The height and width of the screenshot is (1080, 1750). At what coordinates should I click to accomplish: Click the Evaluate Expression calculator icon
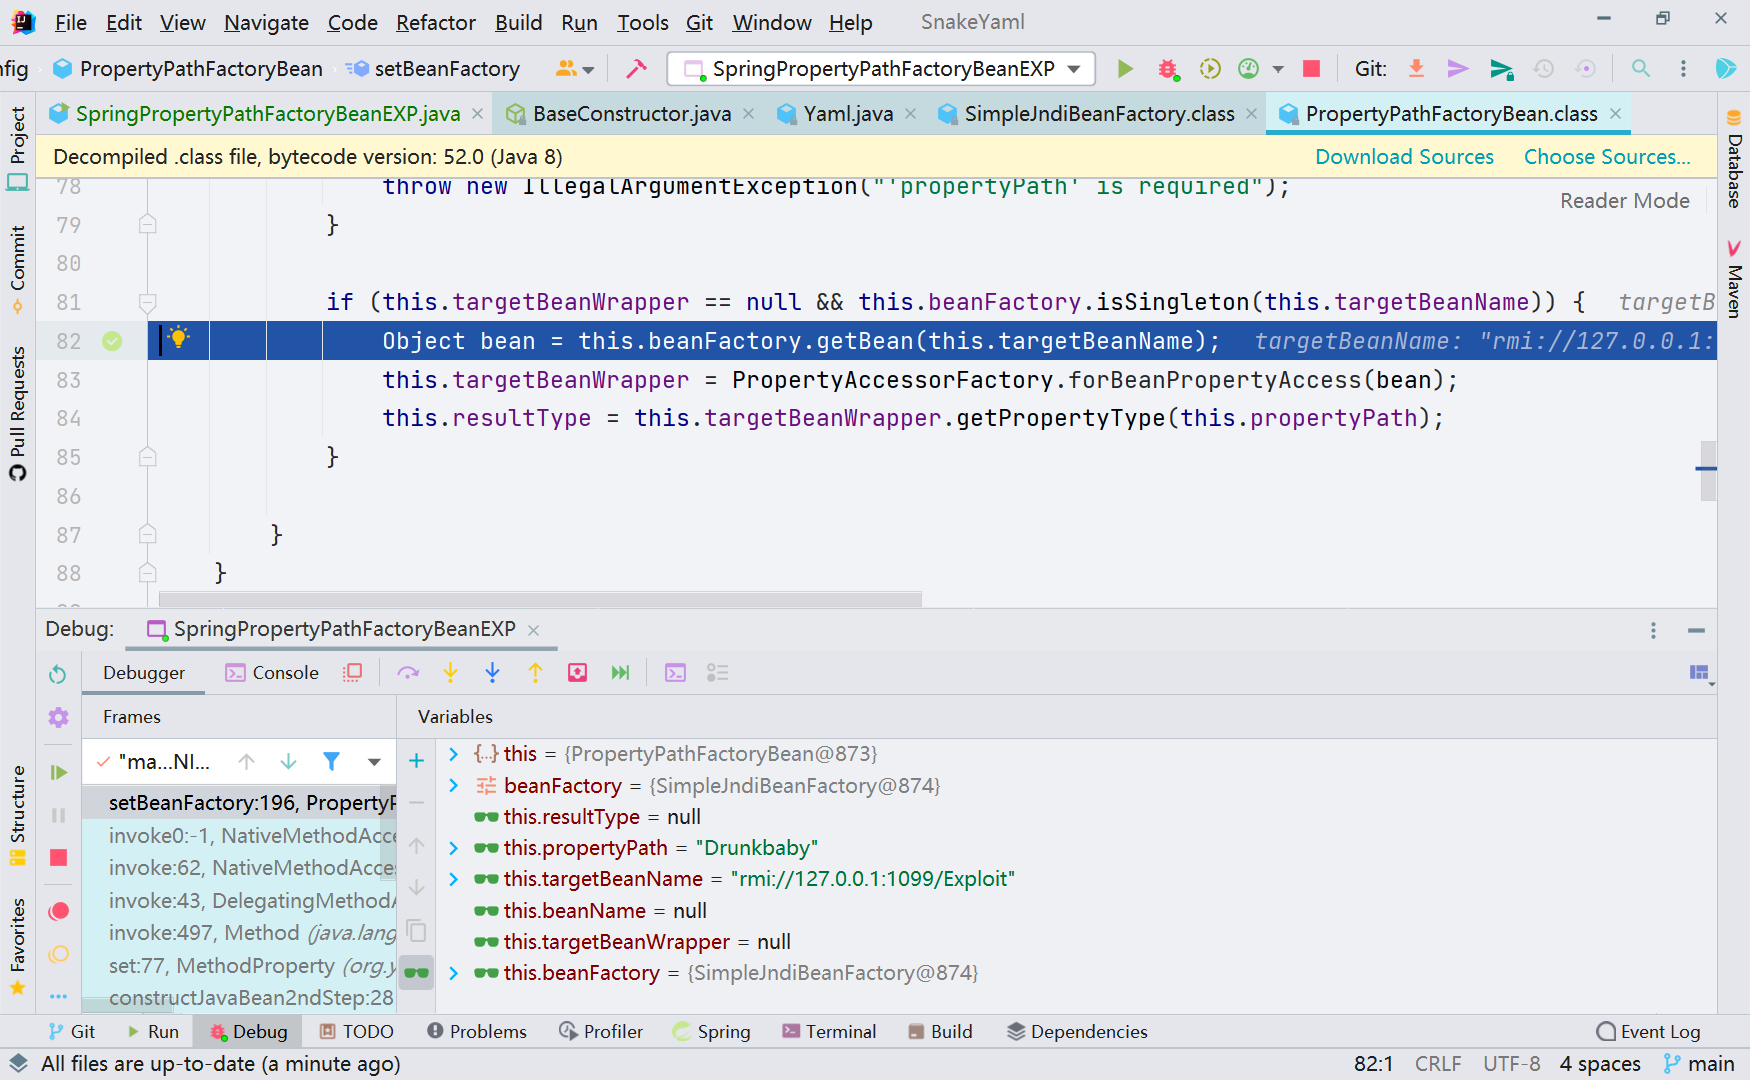(x=675, y=673)
